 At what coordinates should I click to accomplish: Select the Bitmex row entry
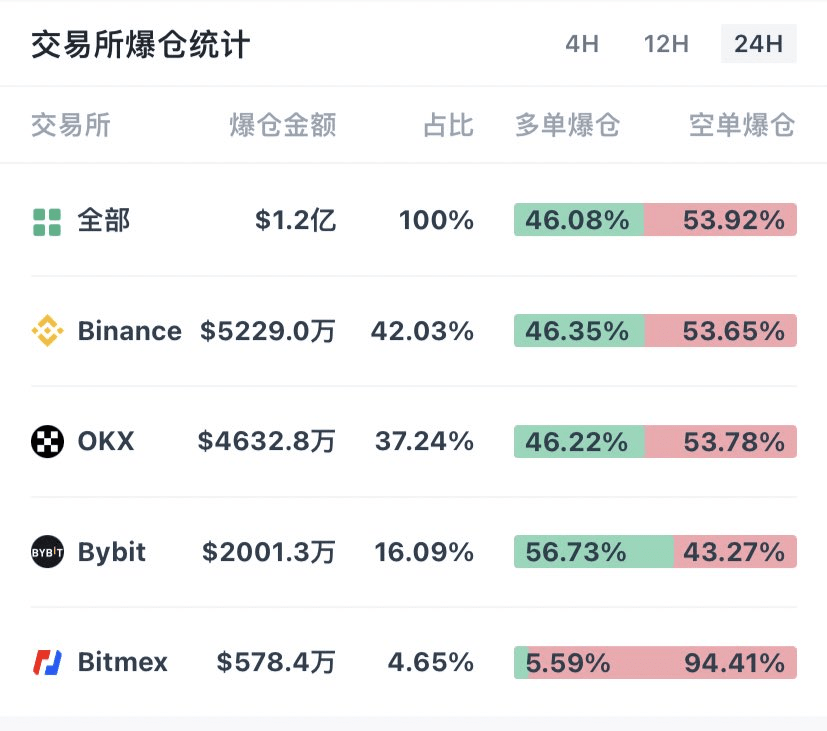[x=122, y=662]
